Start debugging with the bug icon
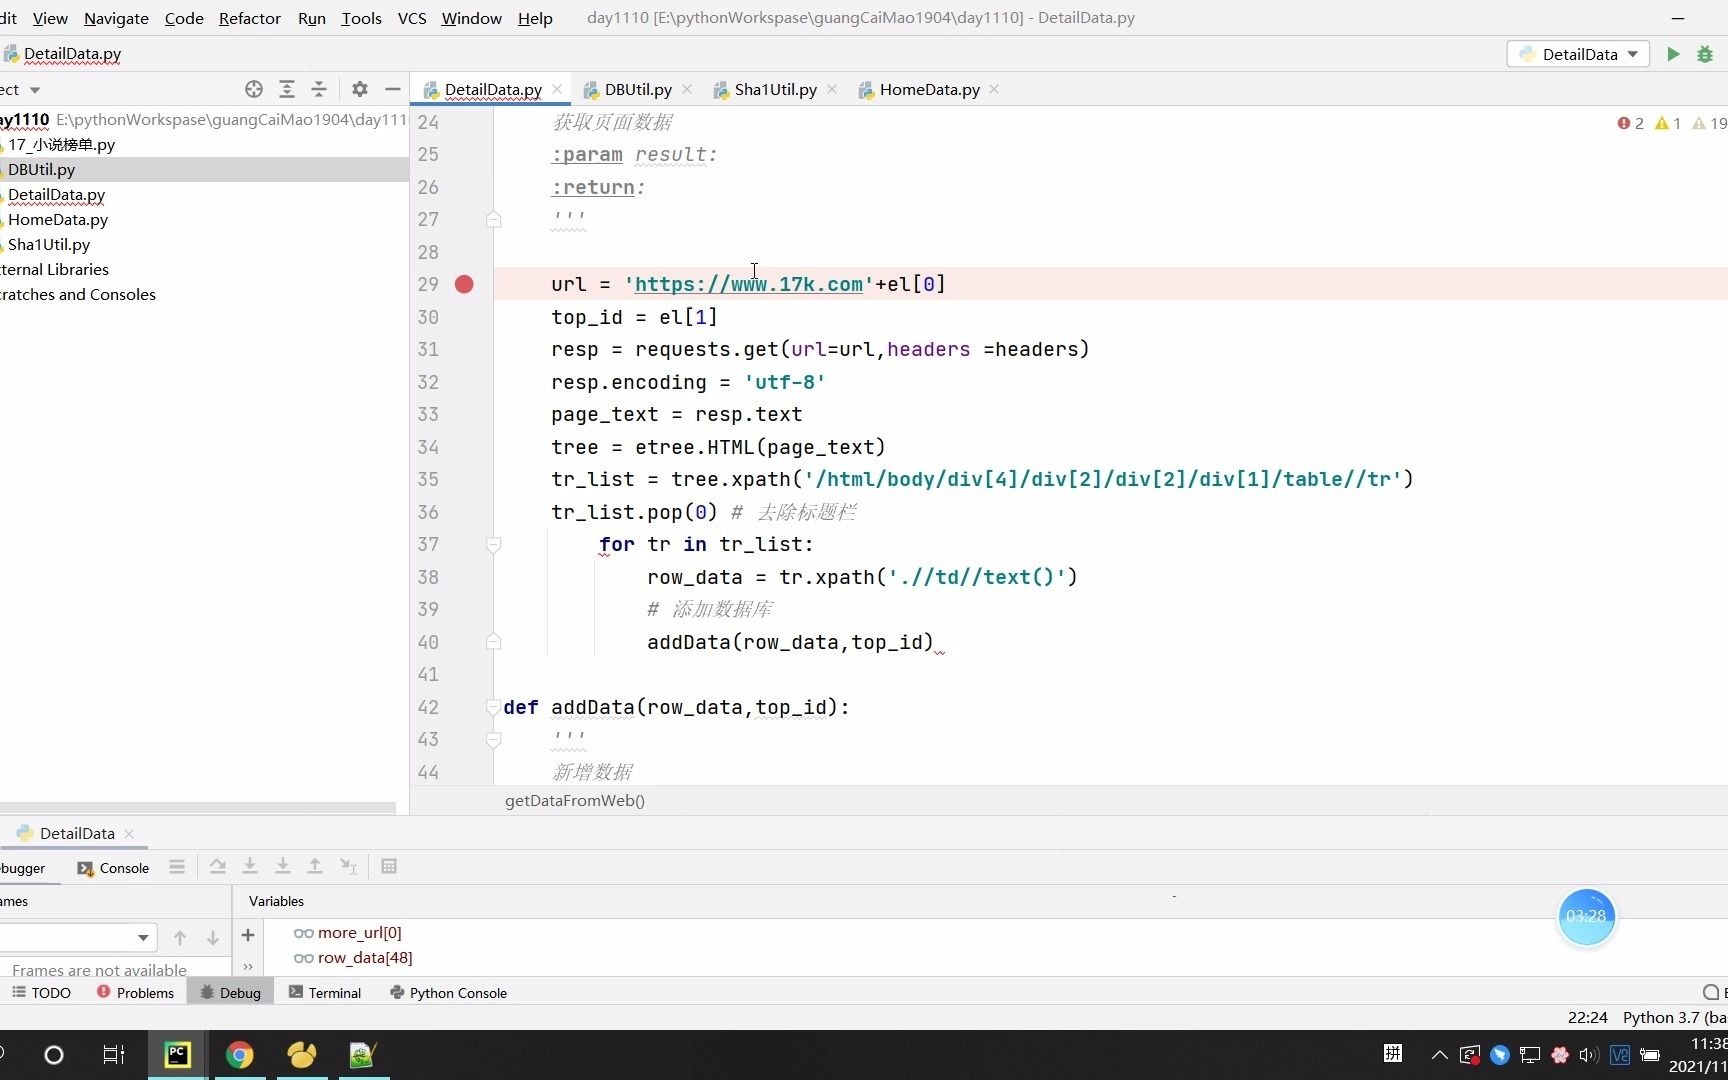 pyautogui.click(x=1705, y=54)
